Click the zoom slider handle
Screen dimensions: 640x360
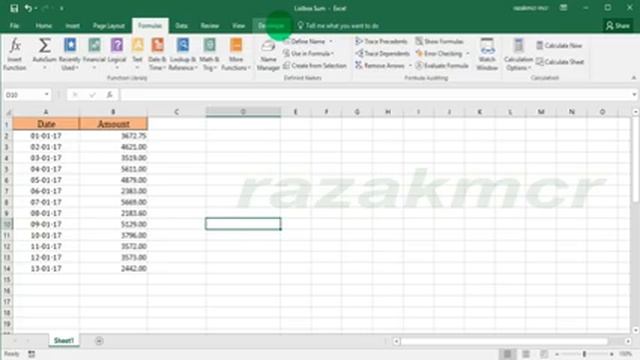pyautogui.click(x=584, y=354)
